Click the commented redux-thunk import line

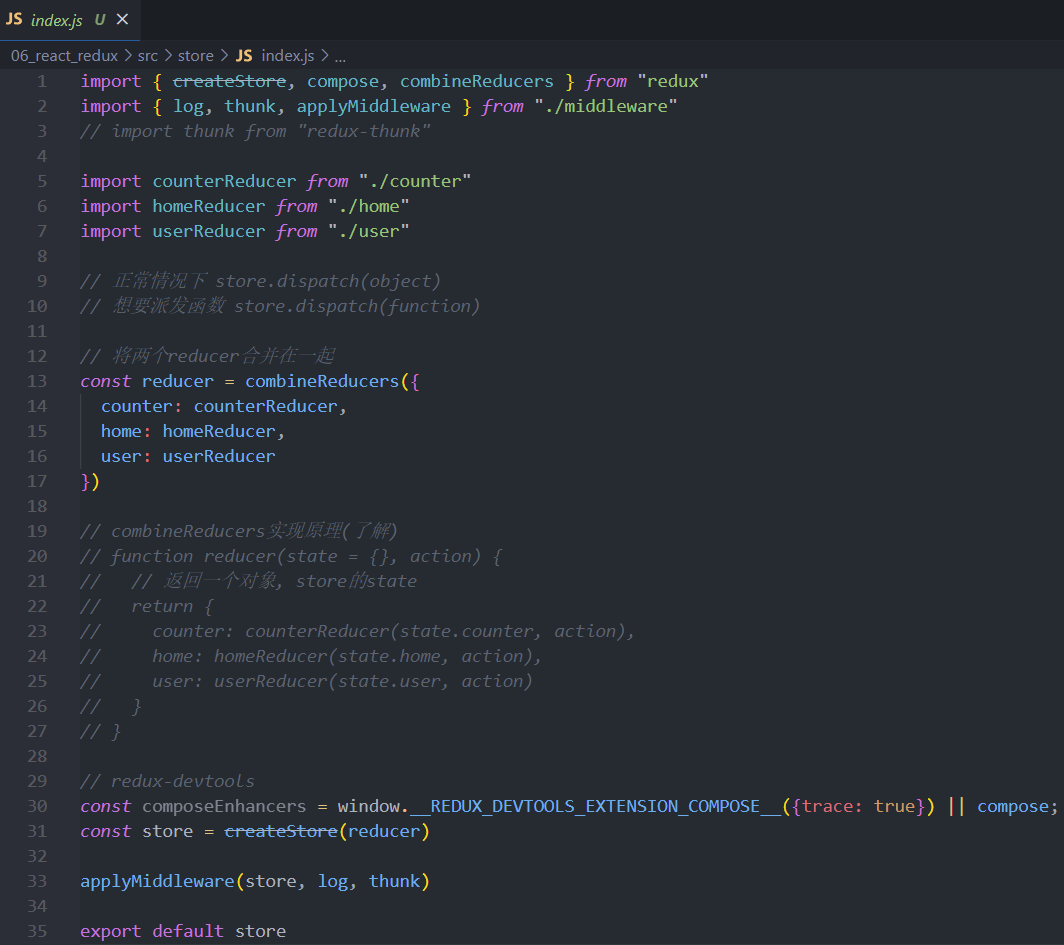(255, 131)
